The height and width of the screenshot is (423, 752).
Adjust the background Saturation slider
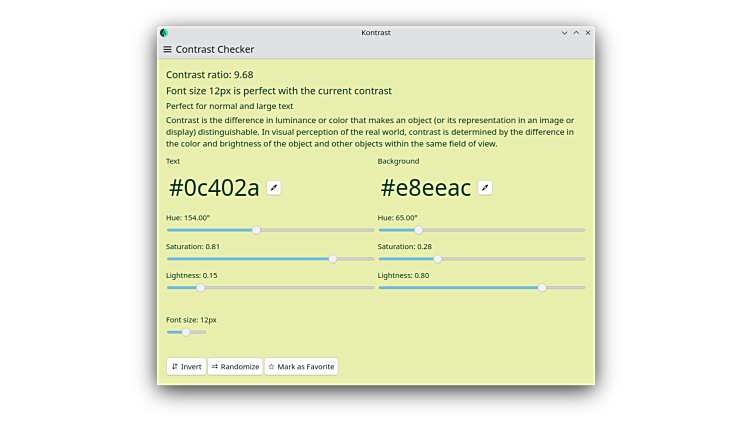437,259
